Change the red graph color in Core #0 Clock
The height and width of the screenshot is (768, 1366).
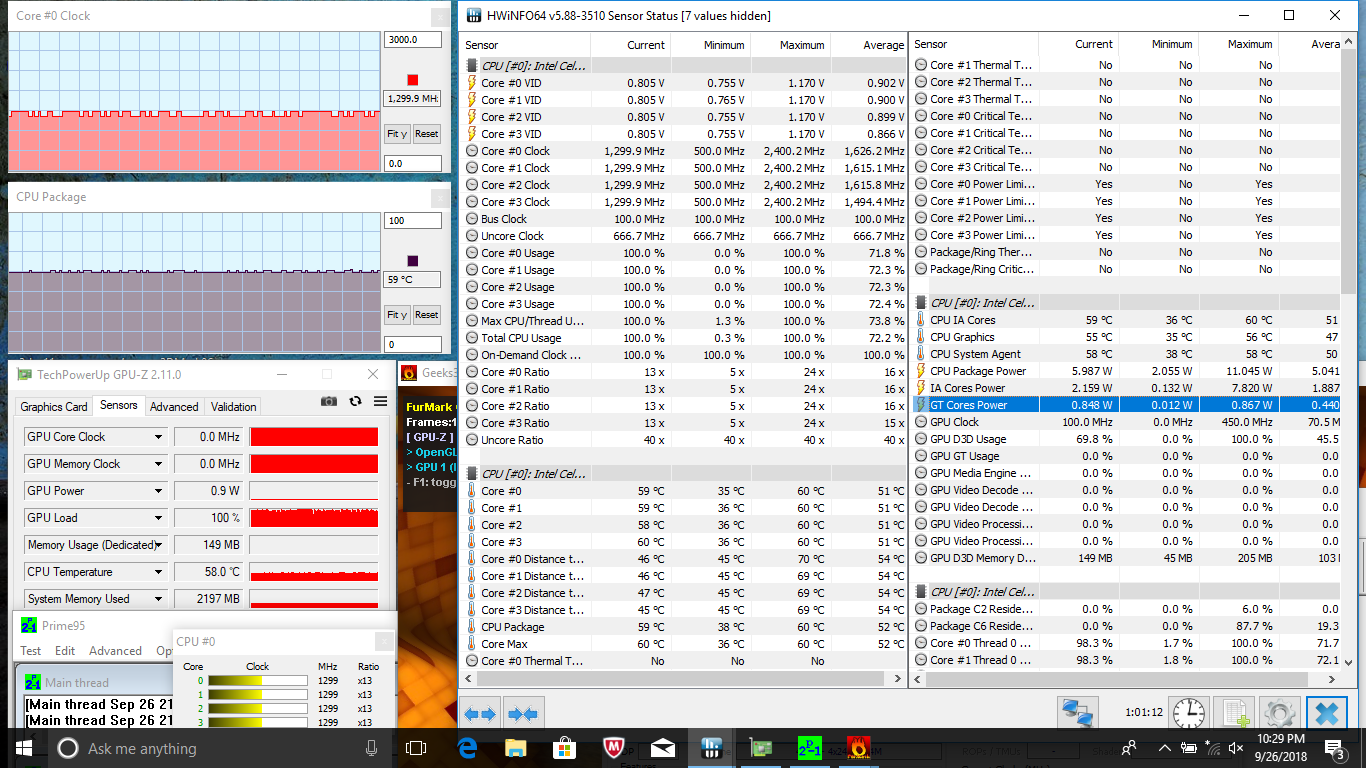click(x=413, y=80)
